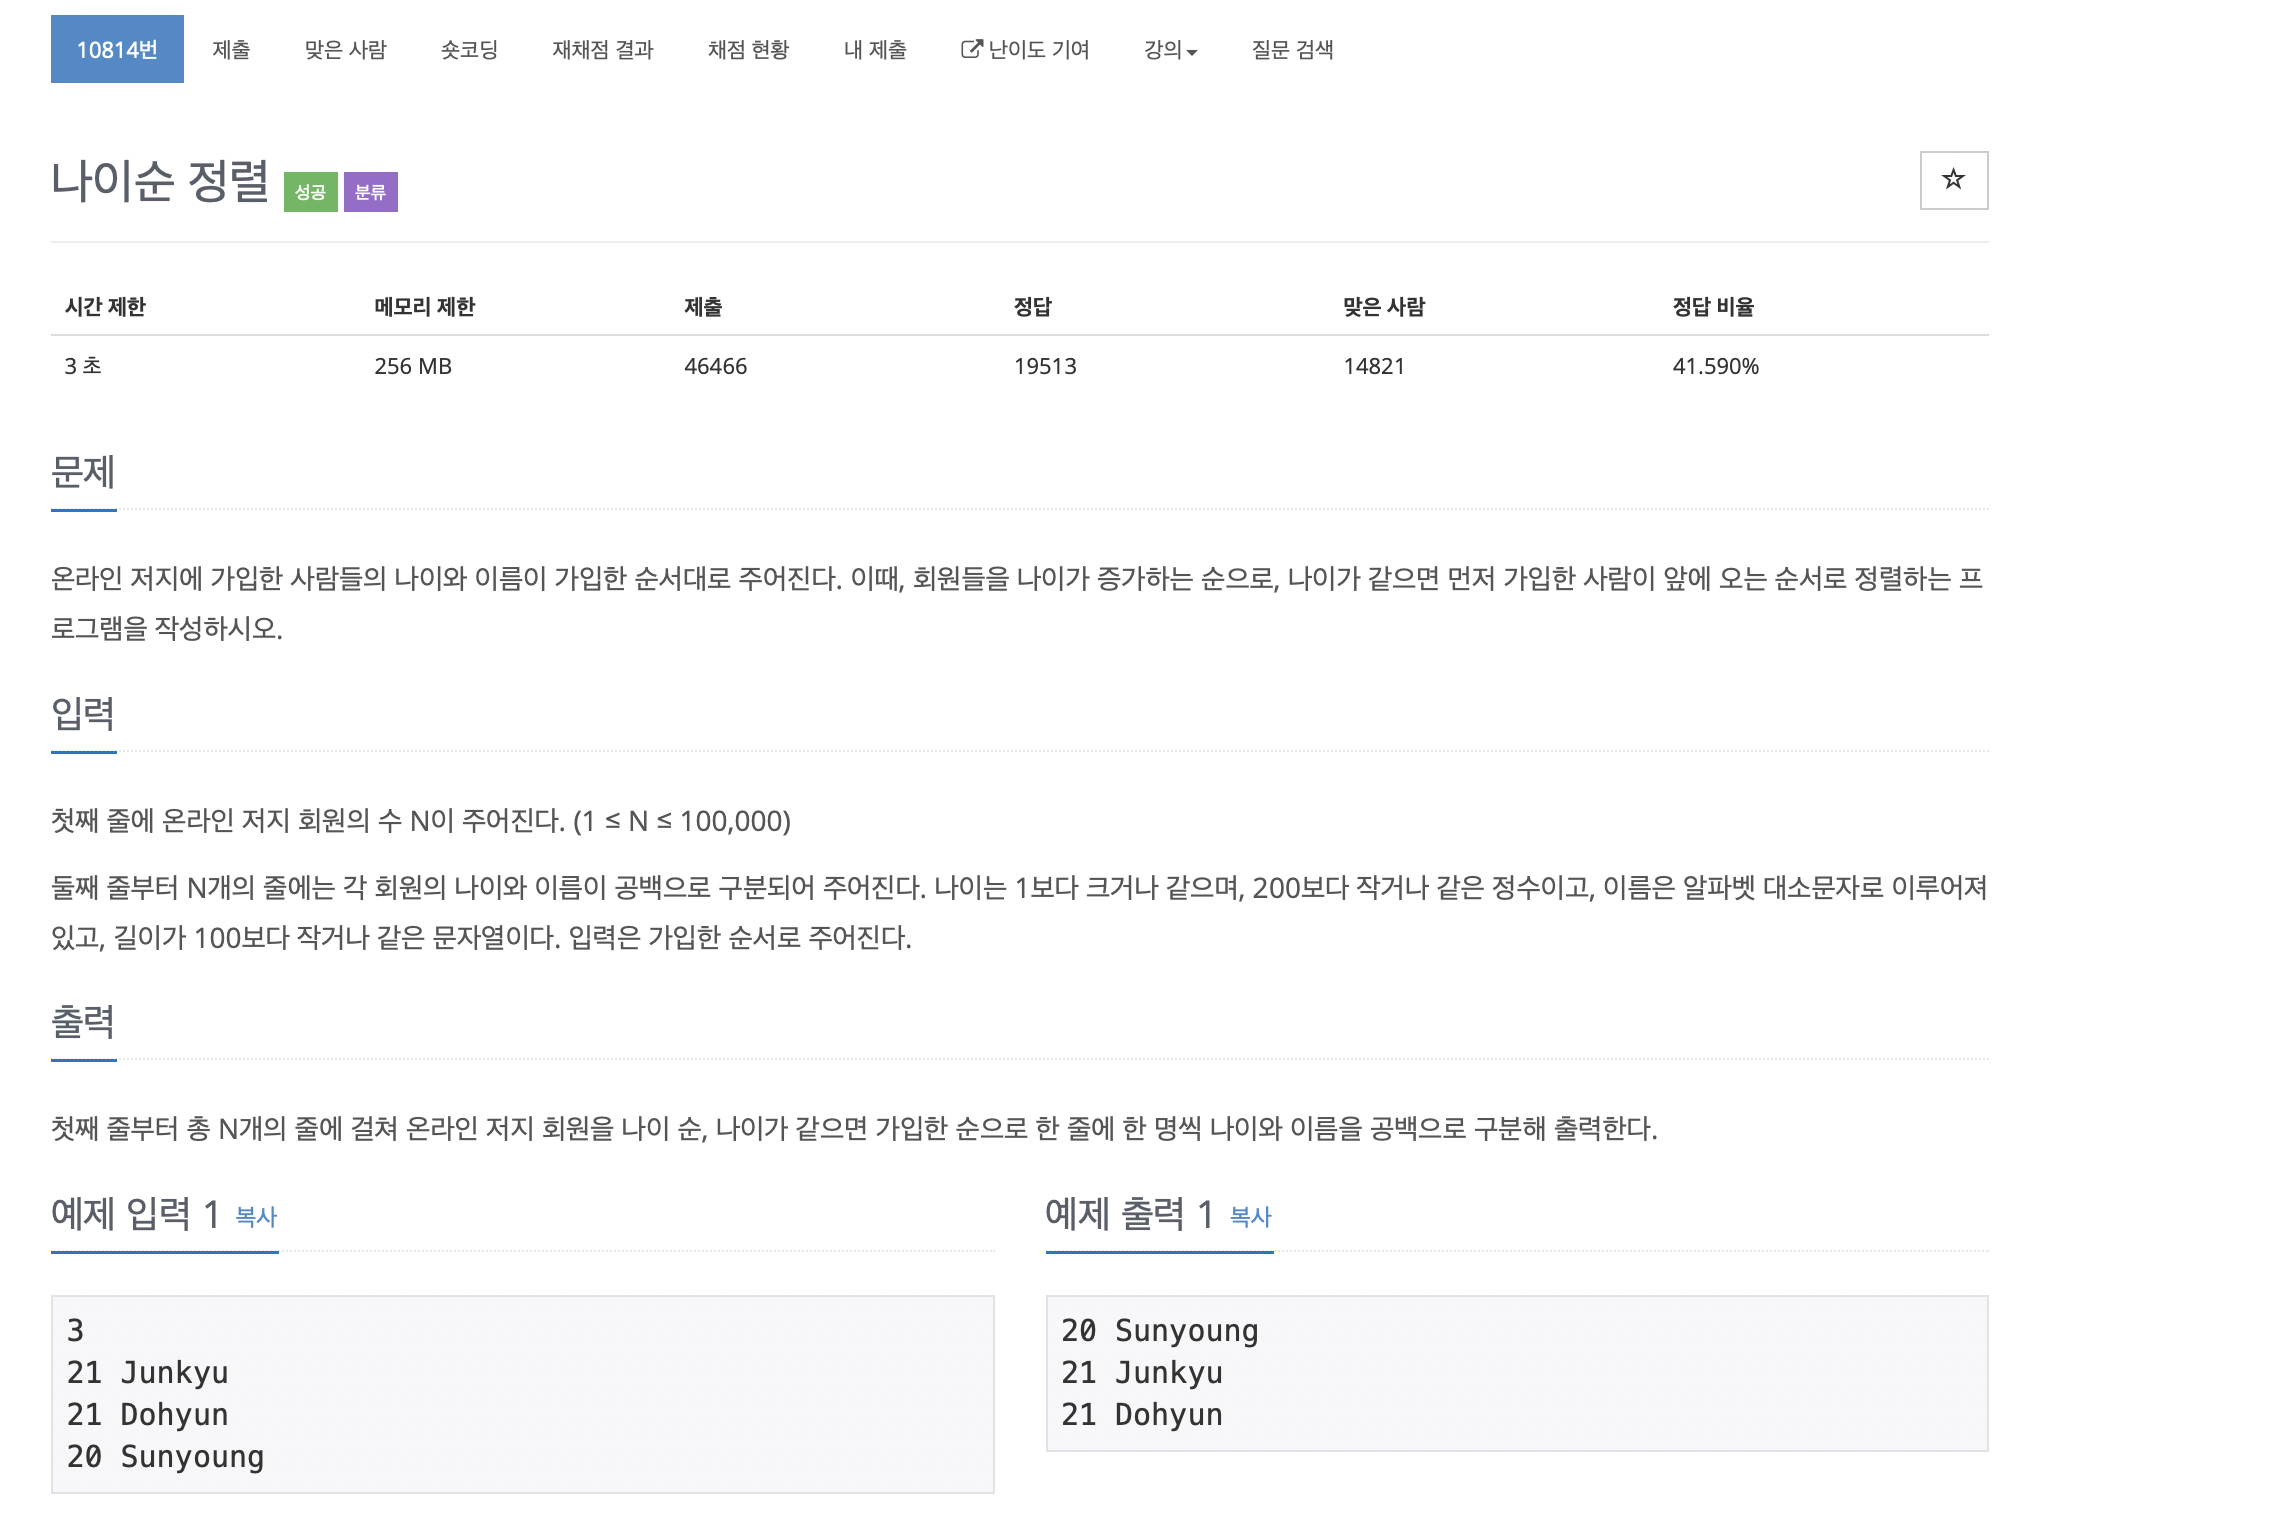The width and height of the screenshot is (2270, 1518).
Task: Click the example input code box
Action: point(522,1393)
